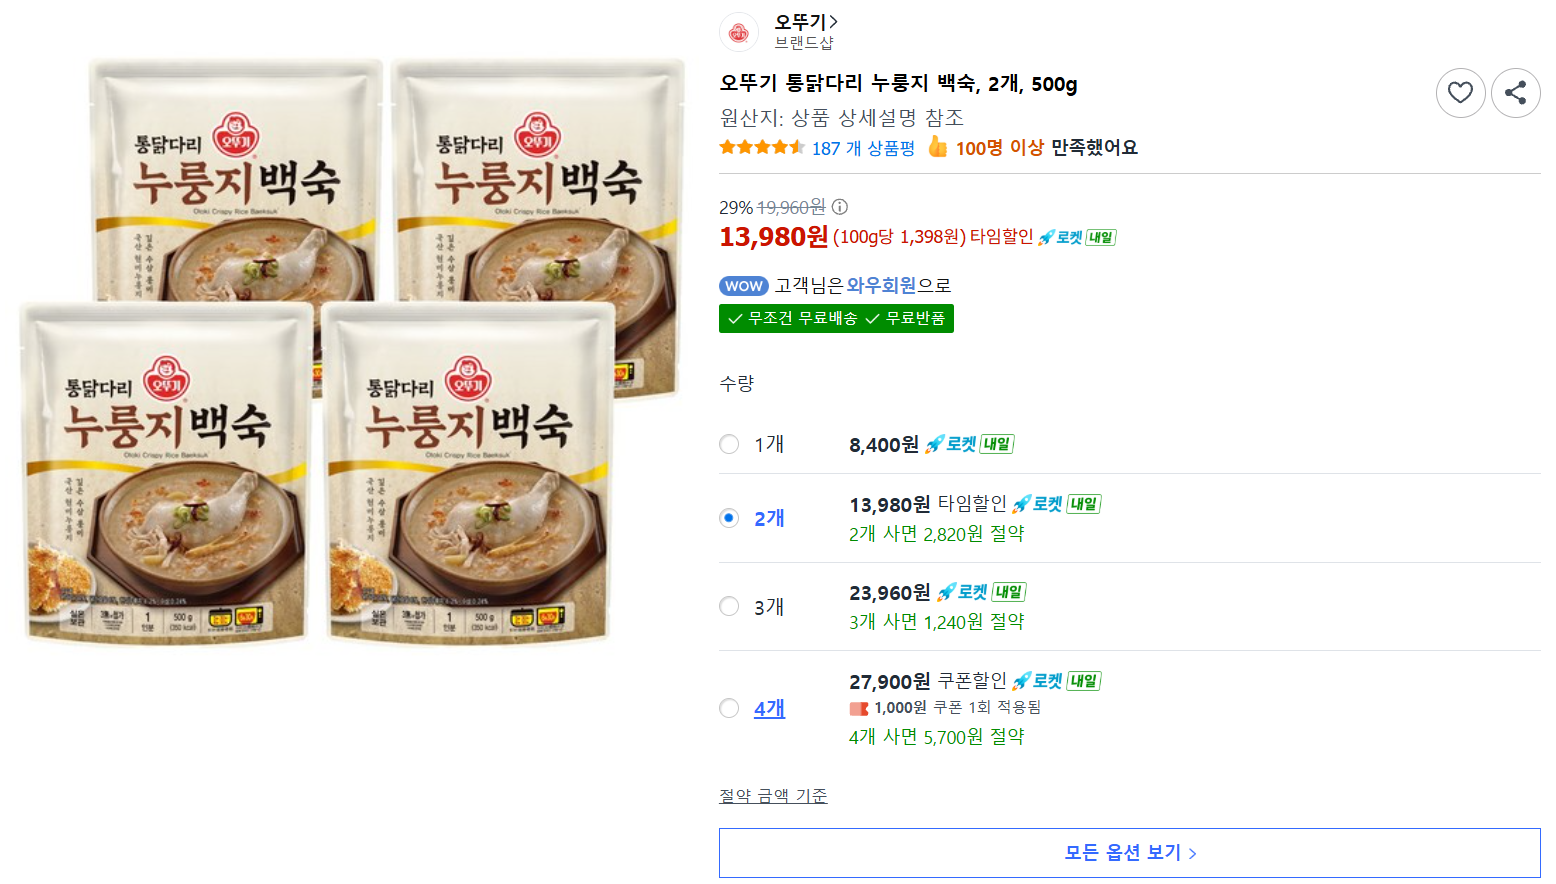Click the price info circle icon
This screenshot has height=884, width=1556.
point(840,207)
